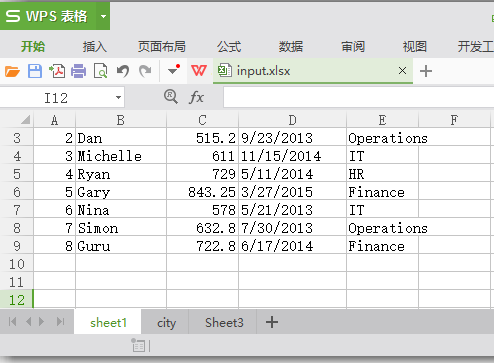Select all cells with the corner triangle
This screenshot has height=363, width=494.
pyautogui.click(x=25, y=119)
